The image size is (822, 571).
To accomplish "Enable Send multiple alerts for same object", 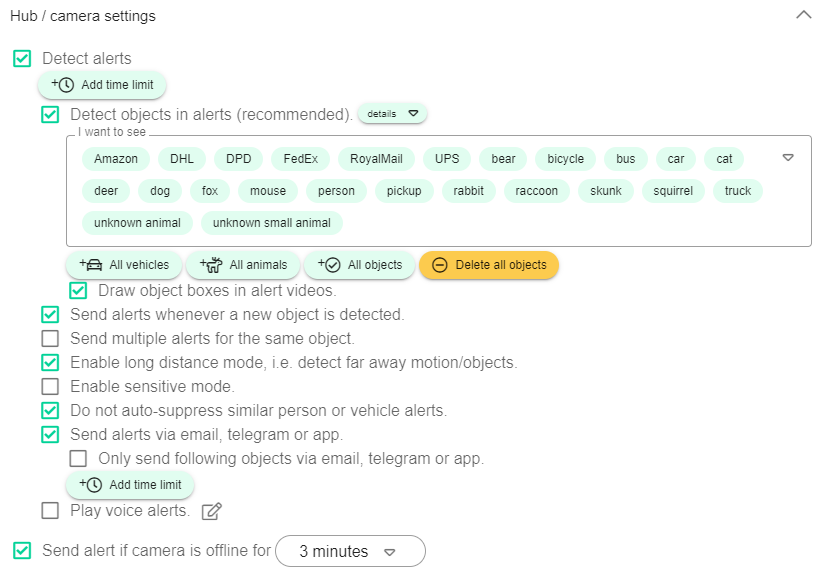I will click(50, 339).
